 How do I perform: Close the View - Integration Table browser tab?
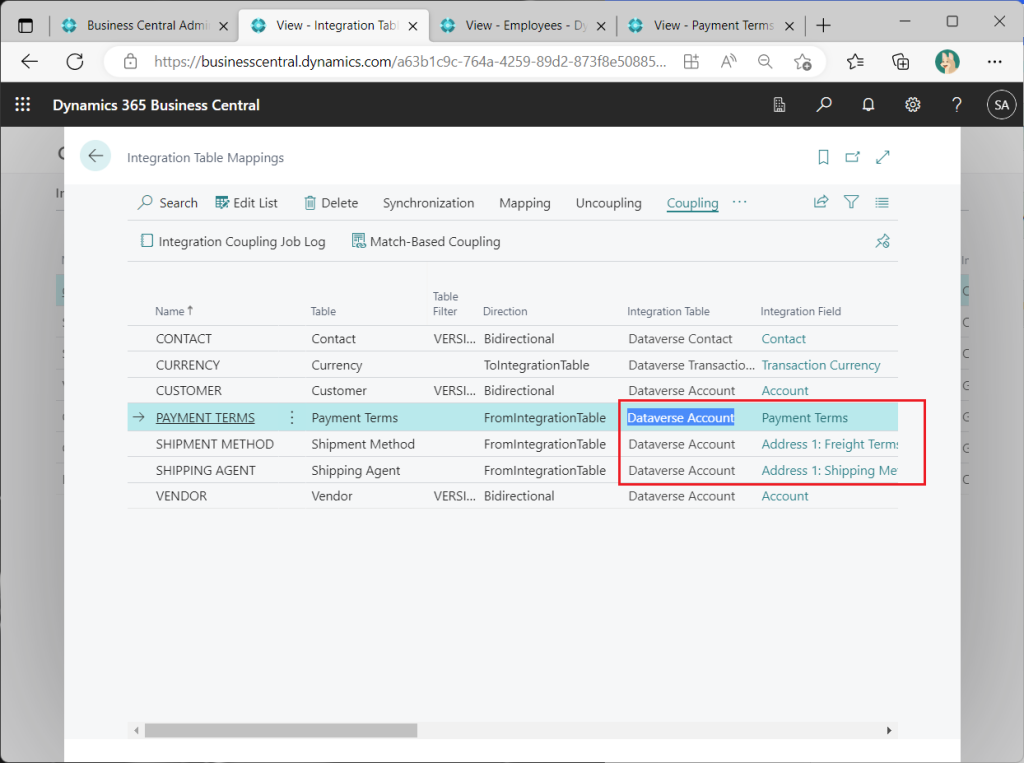(413, 26)
